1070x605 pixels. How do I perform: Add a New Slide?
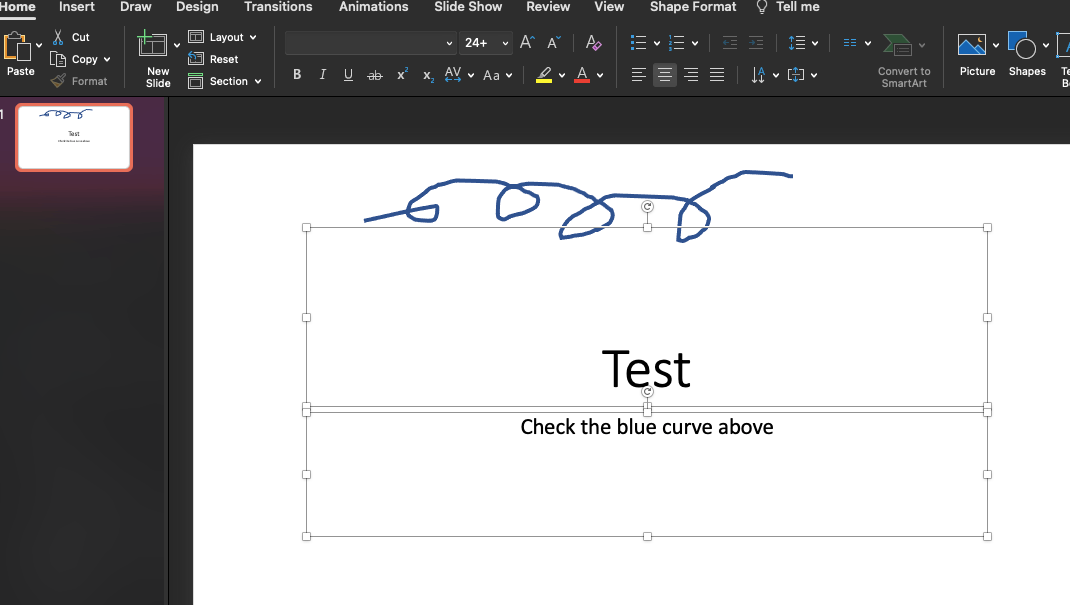(152, 44)
